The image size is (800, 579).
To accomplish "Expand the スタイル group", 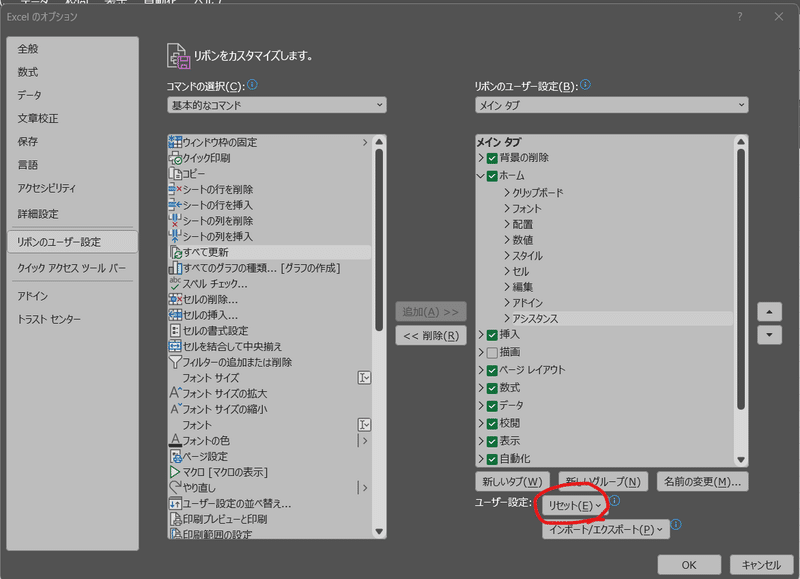I will [x=507, y=256].
